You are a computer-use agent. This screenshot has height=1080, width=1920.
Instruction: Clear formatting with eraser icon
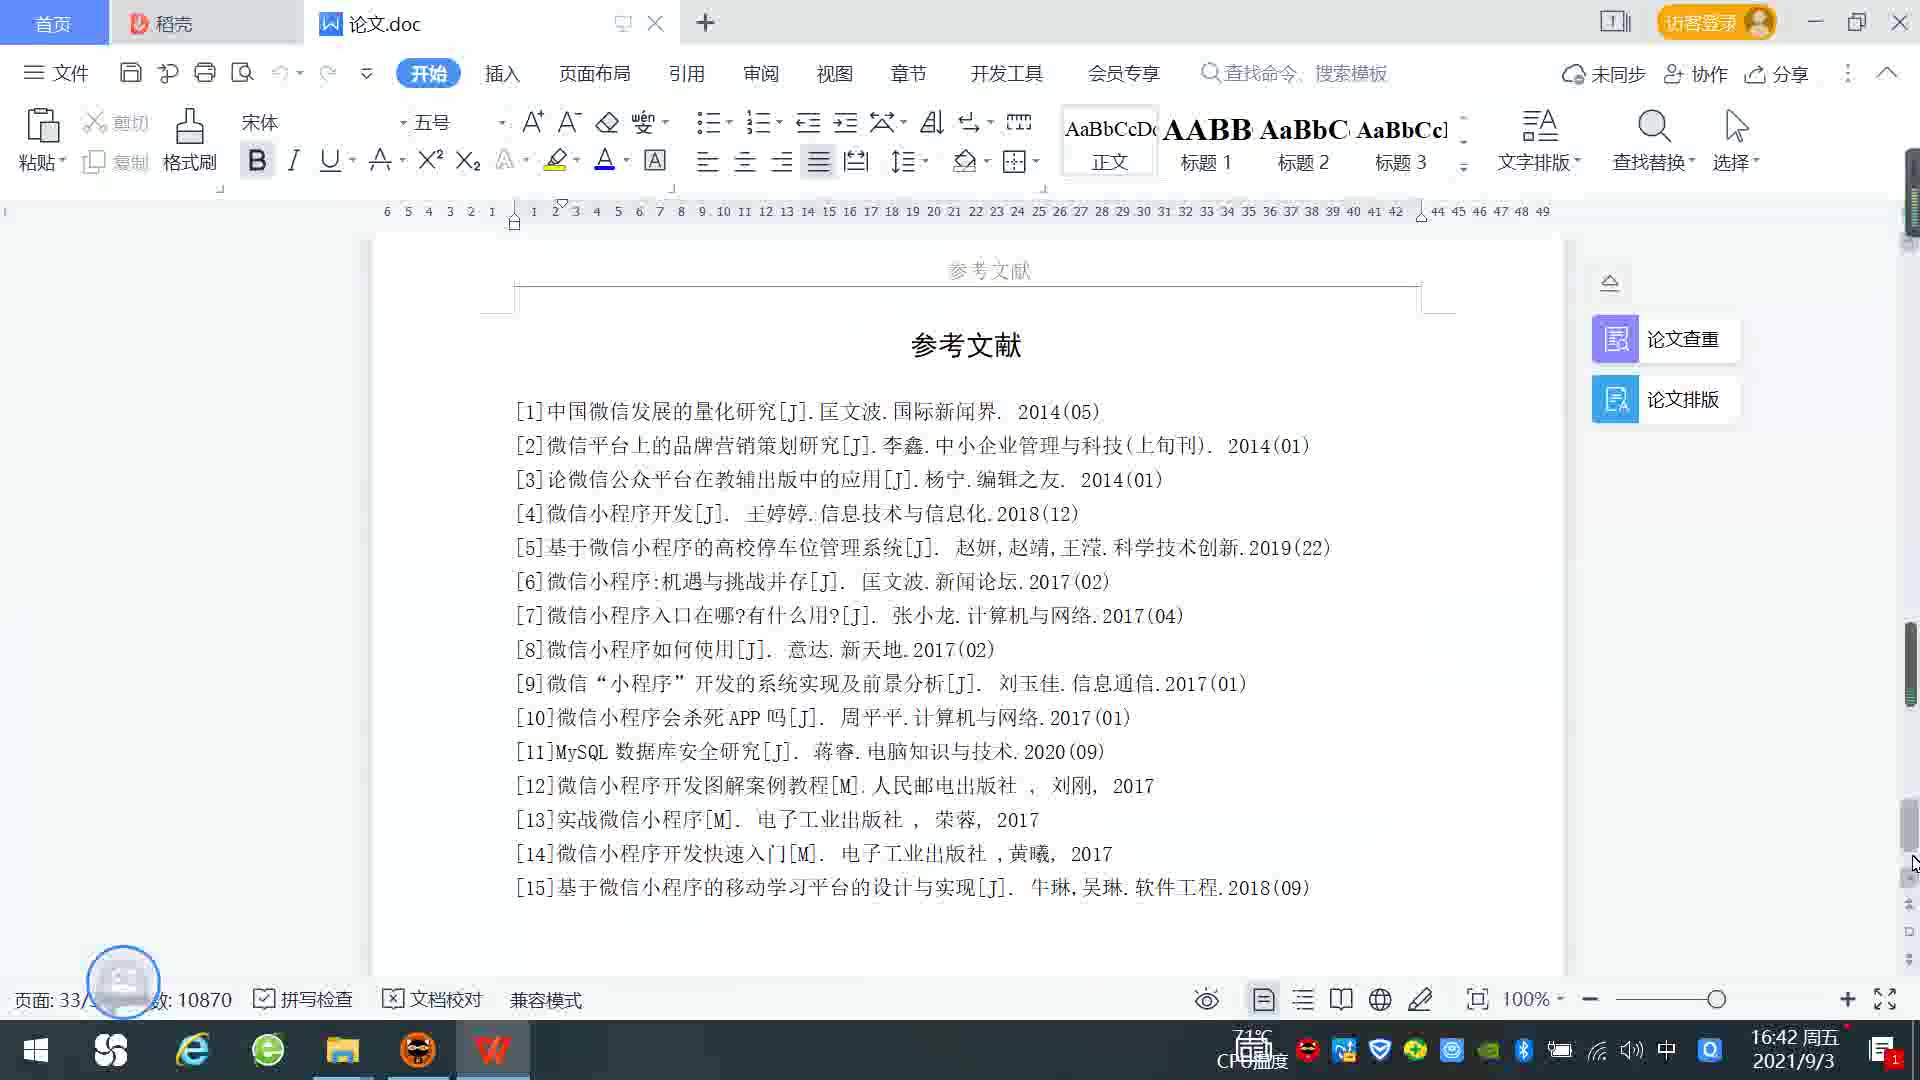pyautogui.click(x=607, y=122)
